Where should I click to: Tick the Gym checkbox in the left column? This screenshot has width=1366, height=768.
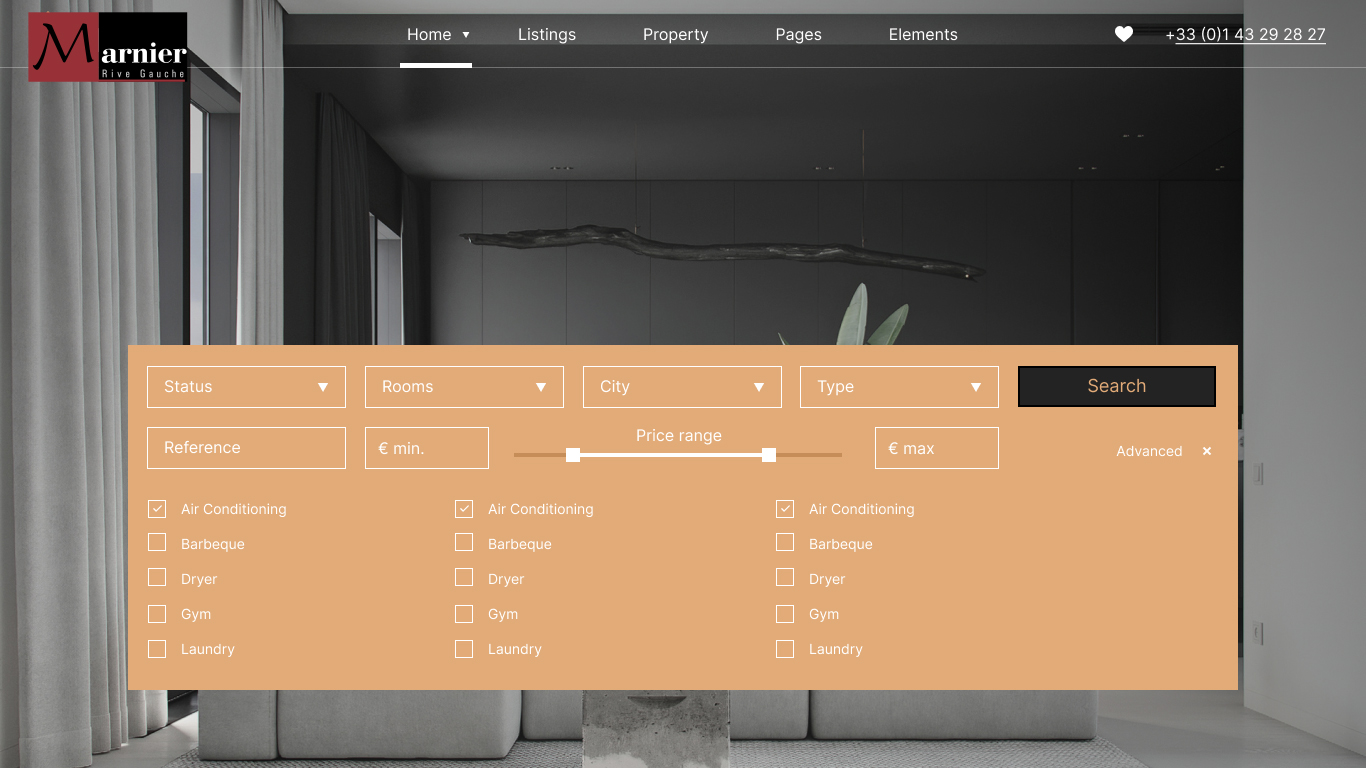pos(157,614)
